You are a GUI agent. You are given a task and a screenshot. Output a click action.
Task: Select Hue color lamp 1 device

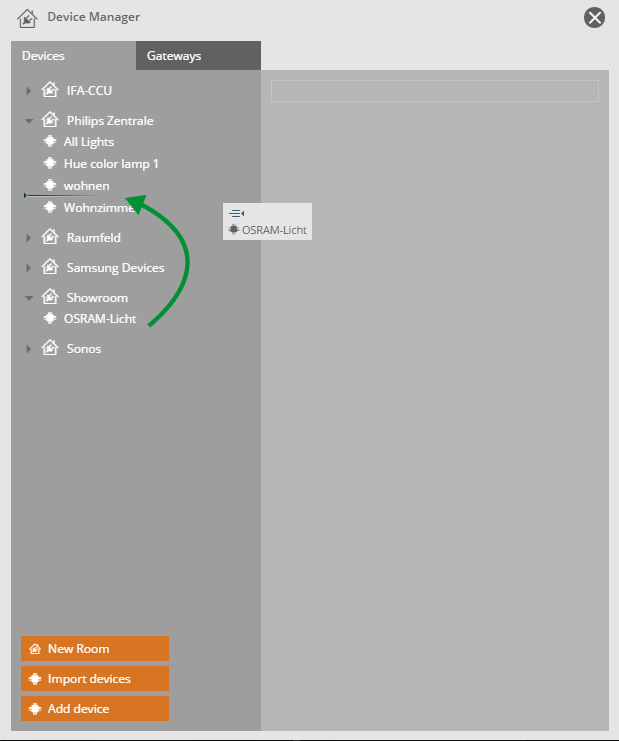[x=110, y=164]
